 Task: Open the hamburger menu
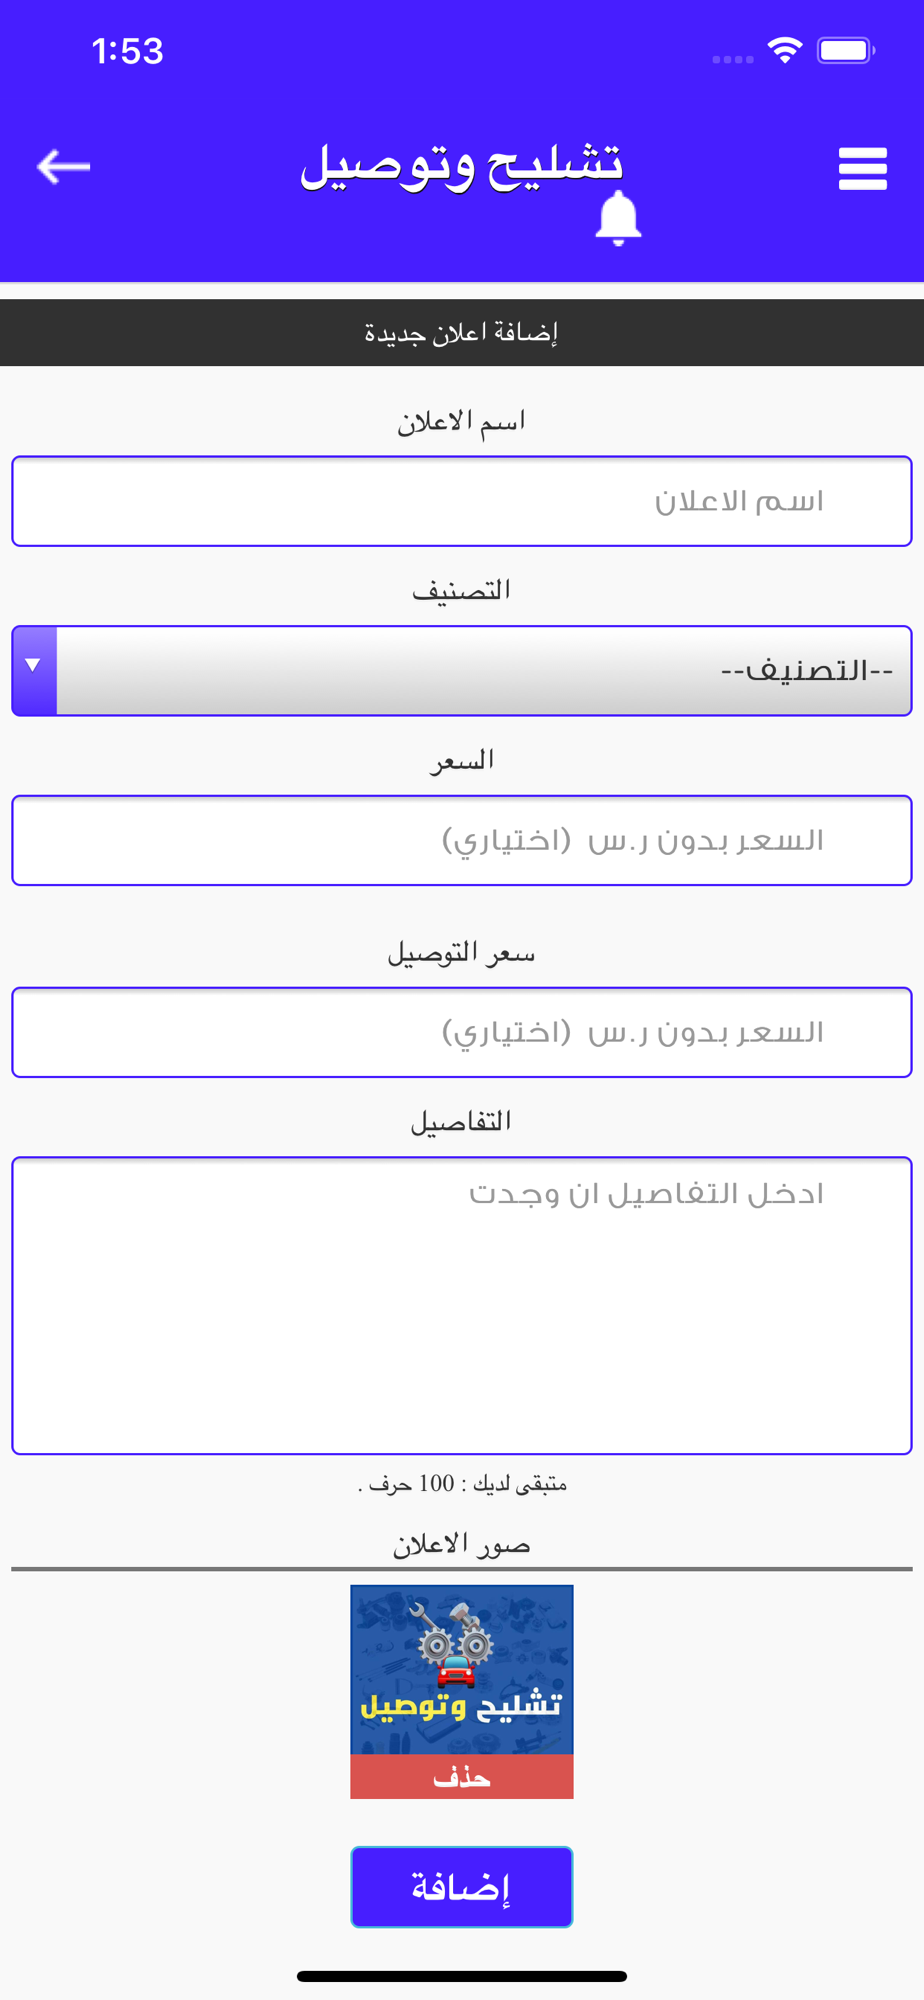click(863, 168)
